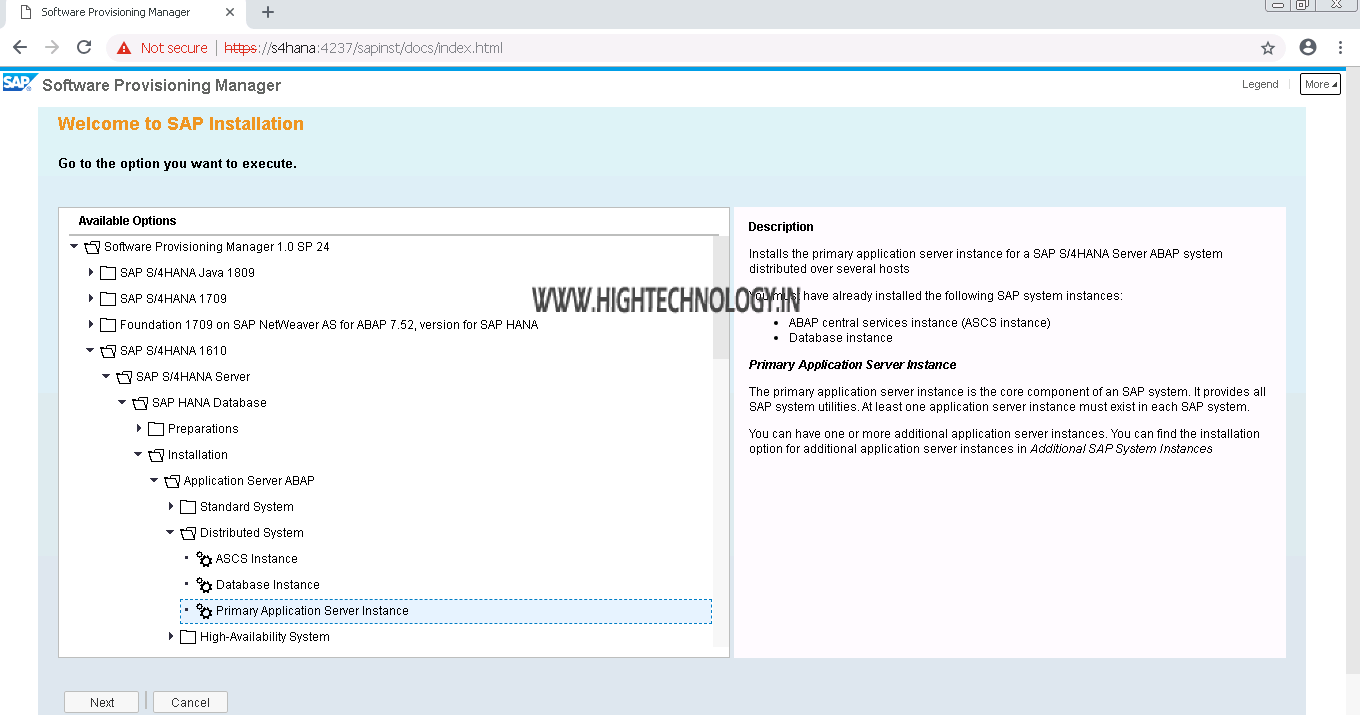
Task: Click the gear icon for ASCS Instance
Action: (204, 559)
